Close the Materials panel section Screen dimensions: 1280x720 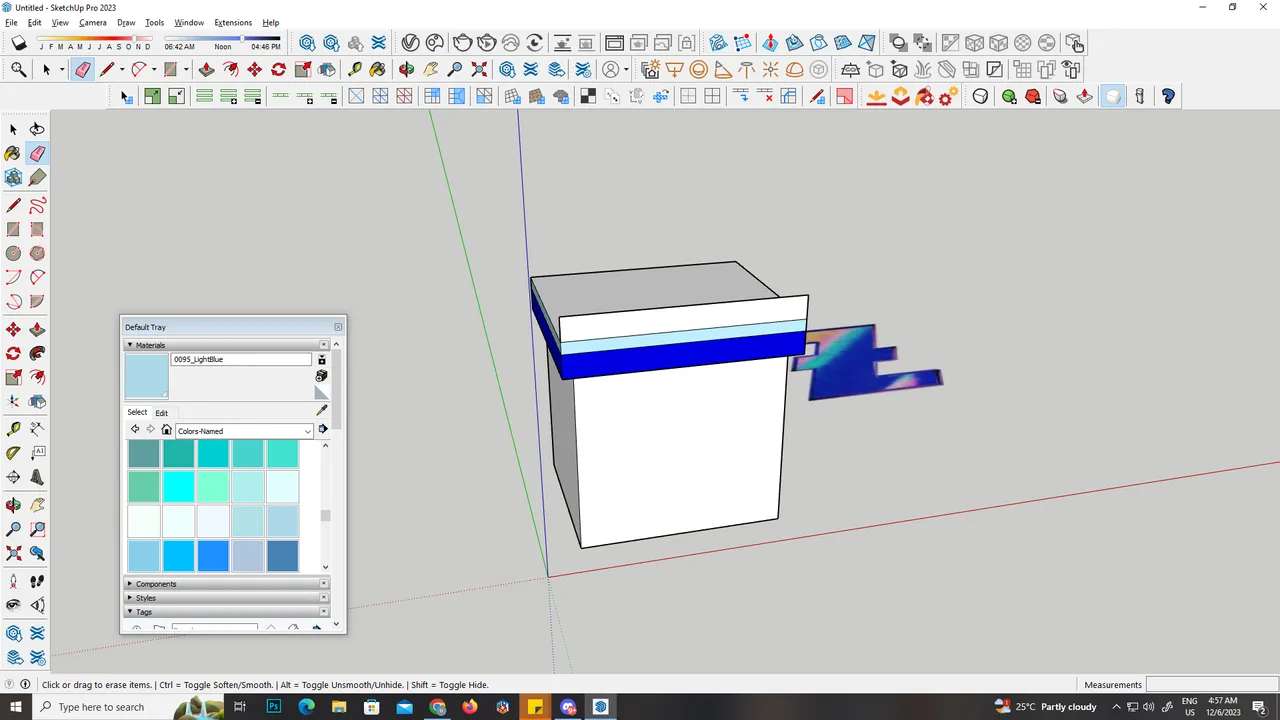(323, 345)
